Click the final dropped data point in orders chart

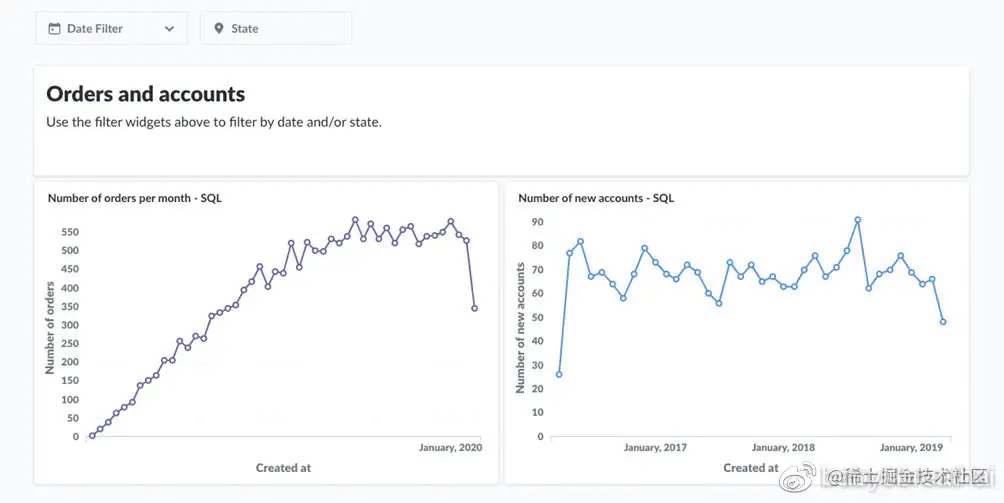click(474, 309)
